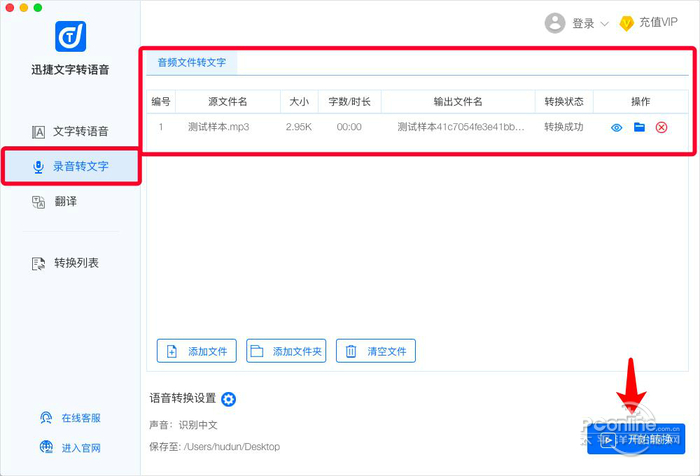This screenshot has width=700, height=476.
Task: Open output folder for 测试样本.mp3
Action: click(639, 127)
